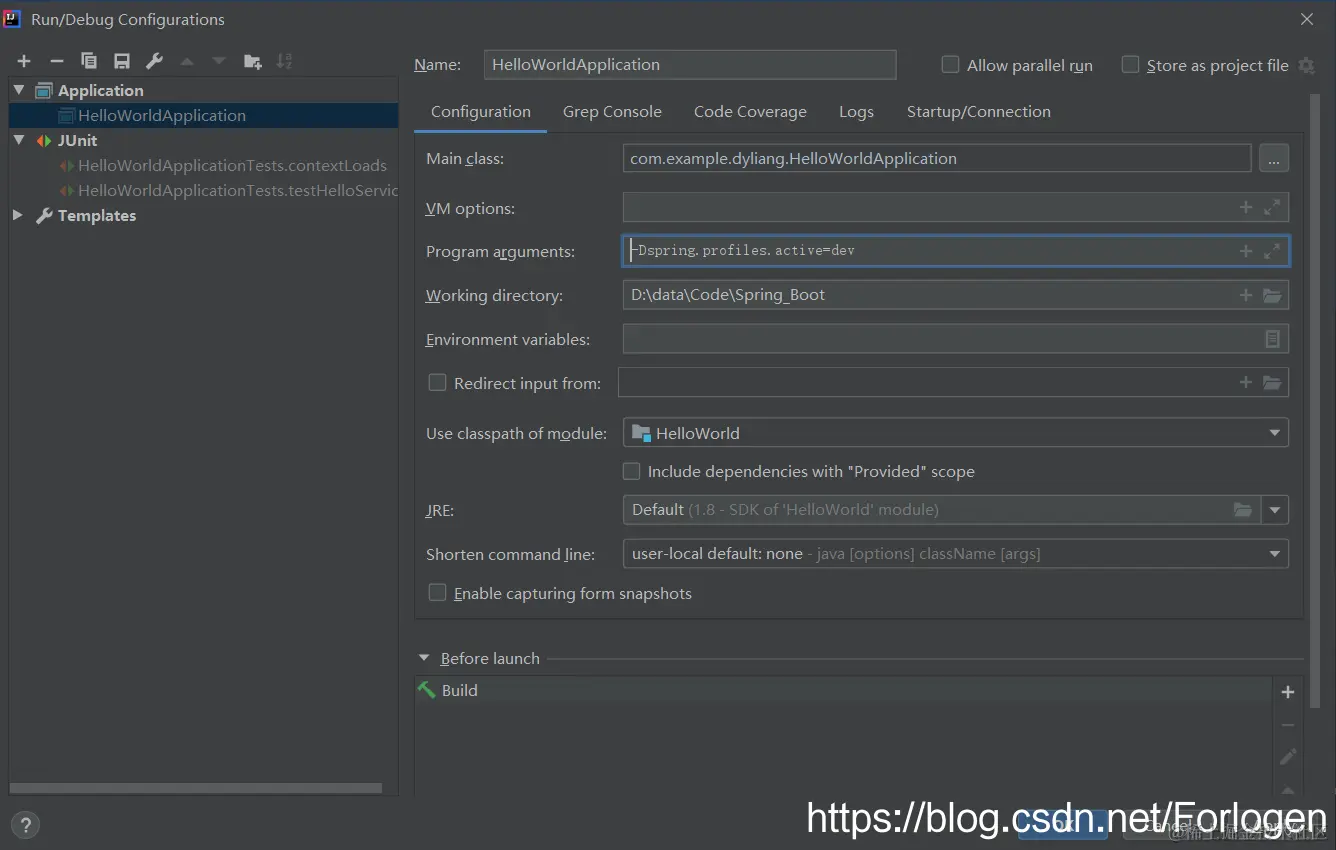
Task: Click the Name input field
Action: pos(689,65)
